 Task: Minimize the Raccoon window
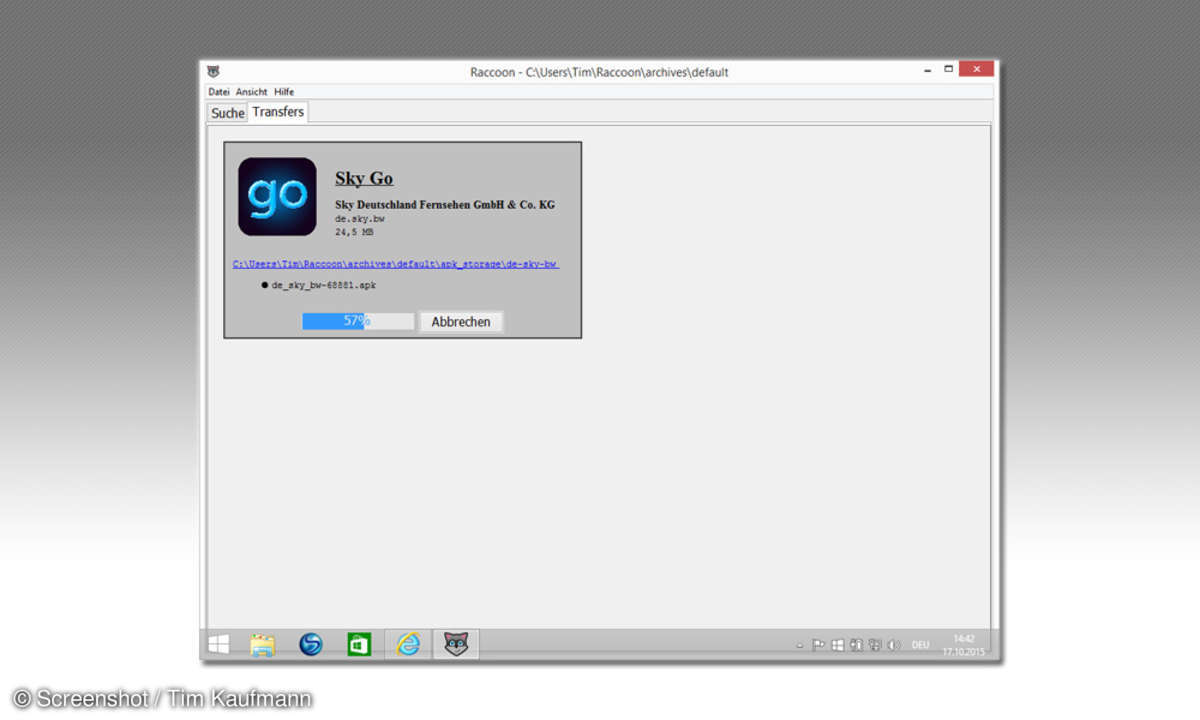pos(927,71)
